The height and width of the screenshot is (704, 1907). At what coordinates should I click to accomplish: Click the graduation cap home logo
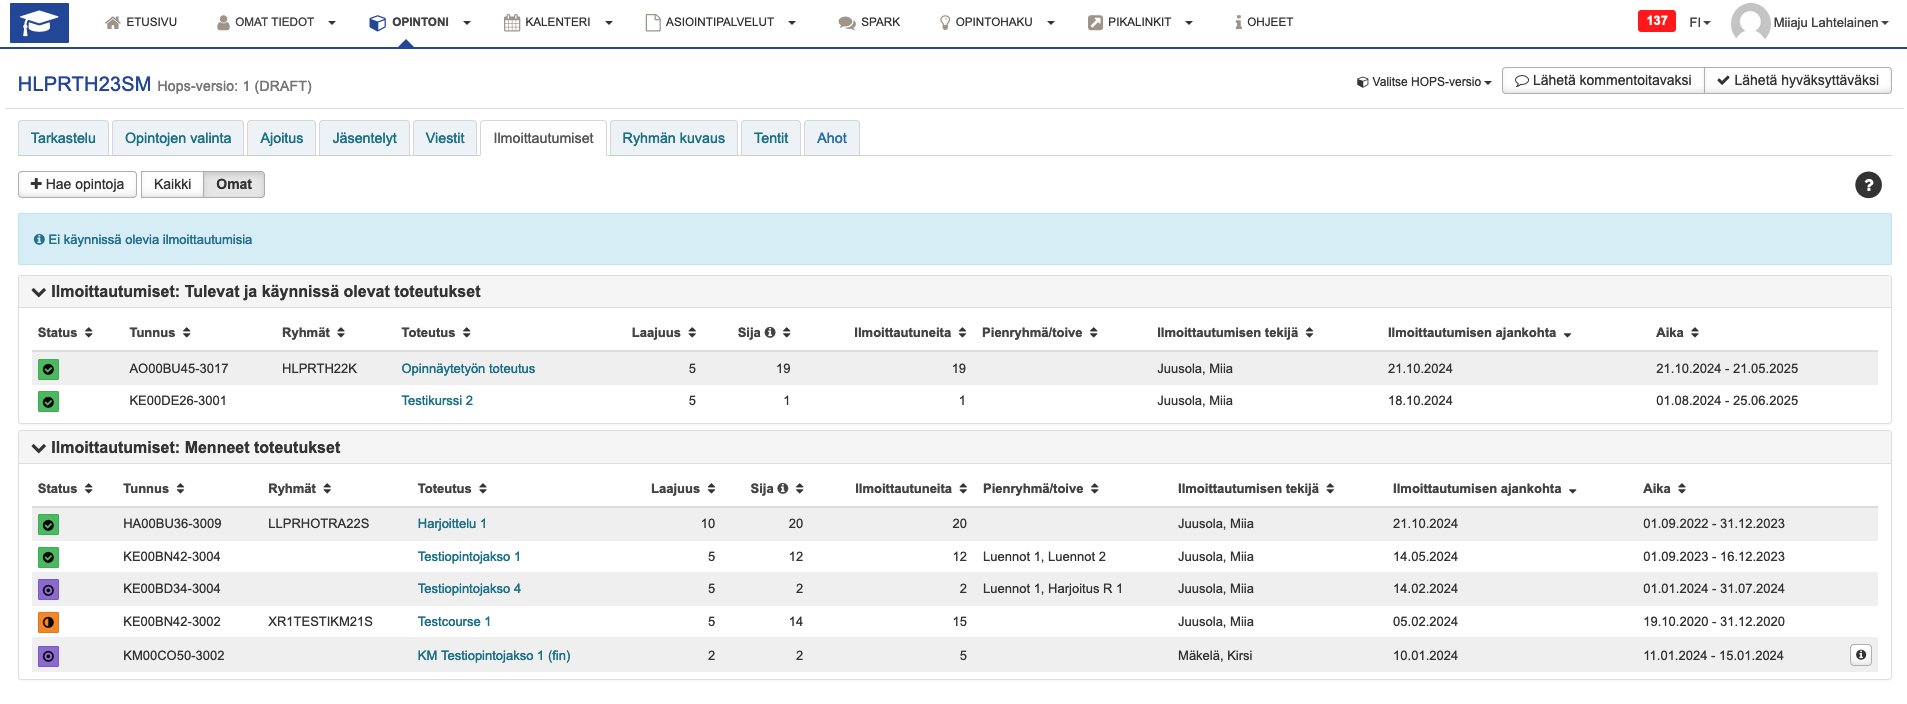point(39,22)
